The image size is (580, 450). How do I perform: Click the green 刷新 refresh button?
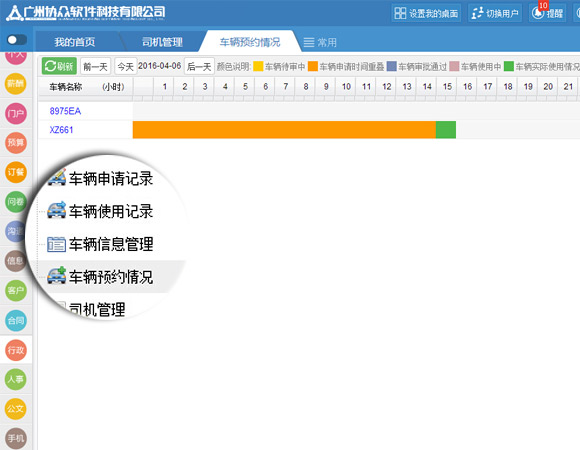[59, 66]
